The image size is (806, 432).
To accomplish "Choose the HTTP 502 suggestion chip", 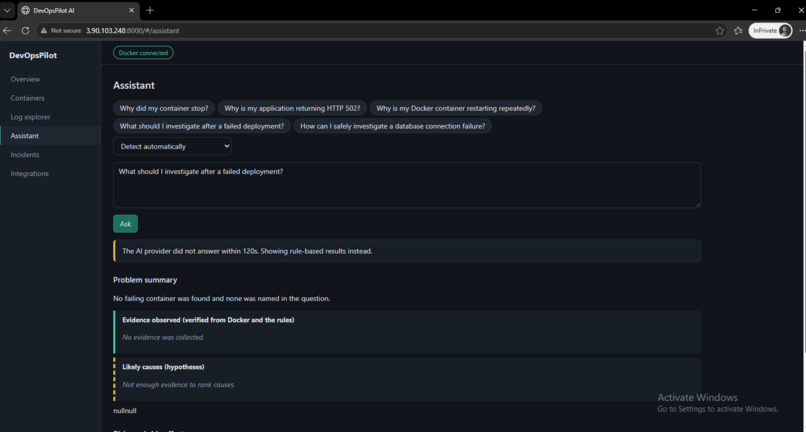I will 292,108.
